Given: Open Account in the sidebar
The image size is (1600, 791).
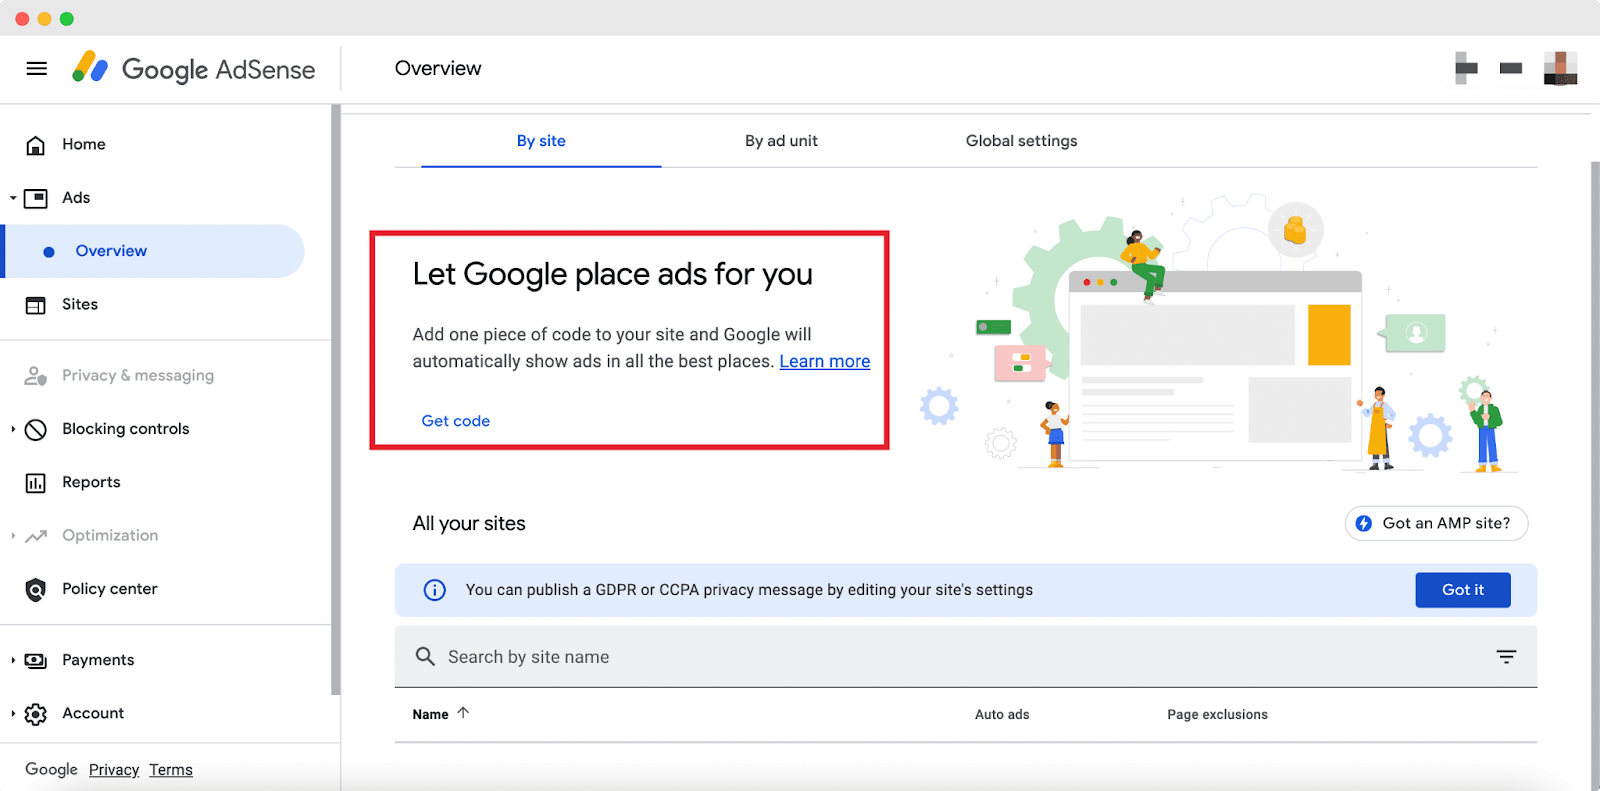Looking at the screenshot, I should click(x=93, y=713).
